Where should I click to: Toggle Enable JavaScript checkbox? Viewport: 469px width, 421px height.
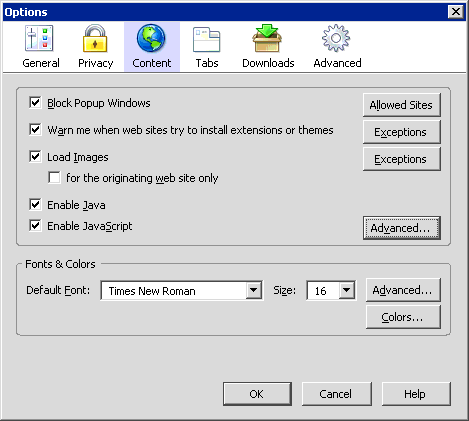[x=35, y=225]
